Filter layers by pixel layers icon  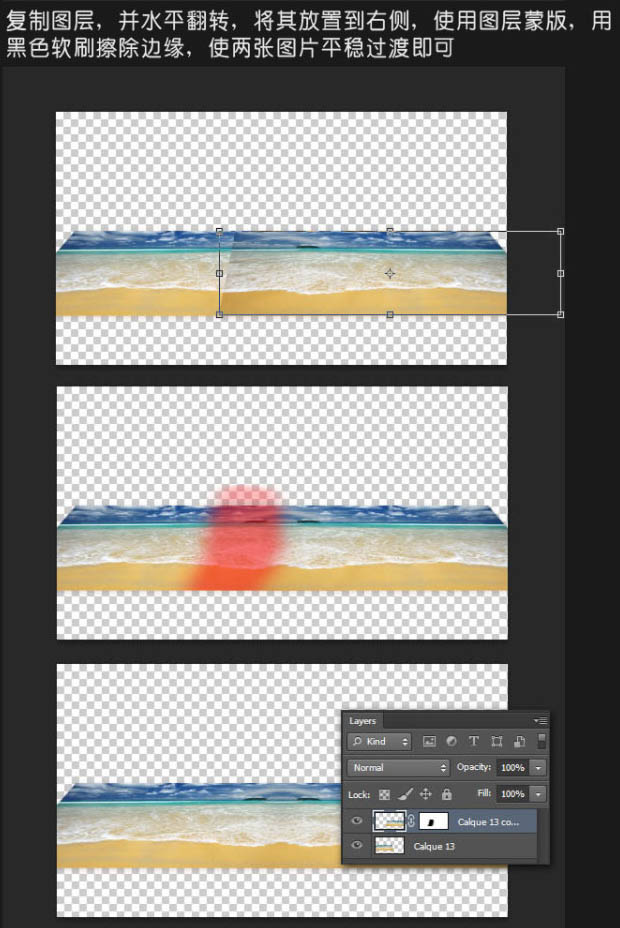[429, 742]
